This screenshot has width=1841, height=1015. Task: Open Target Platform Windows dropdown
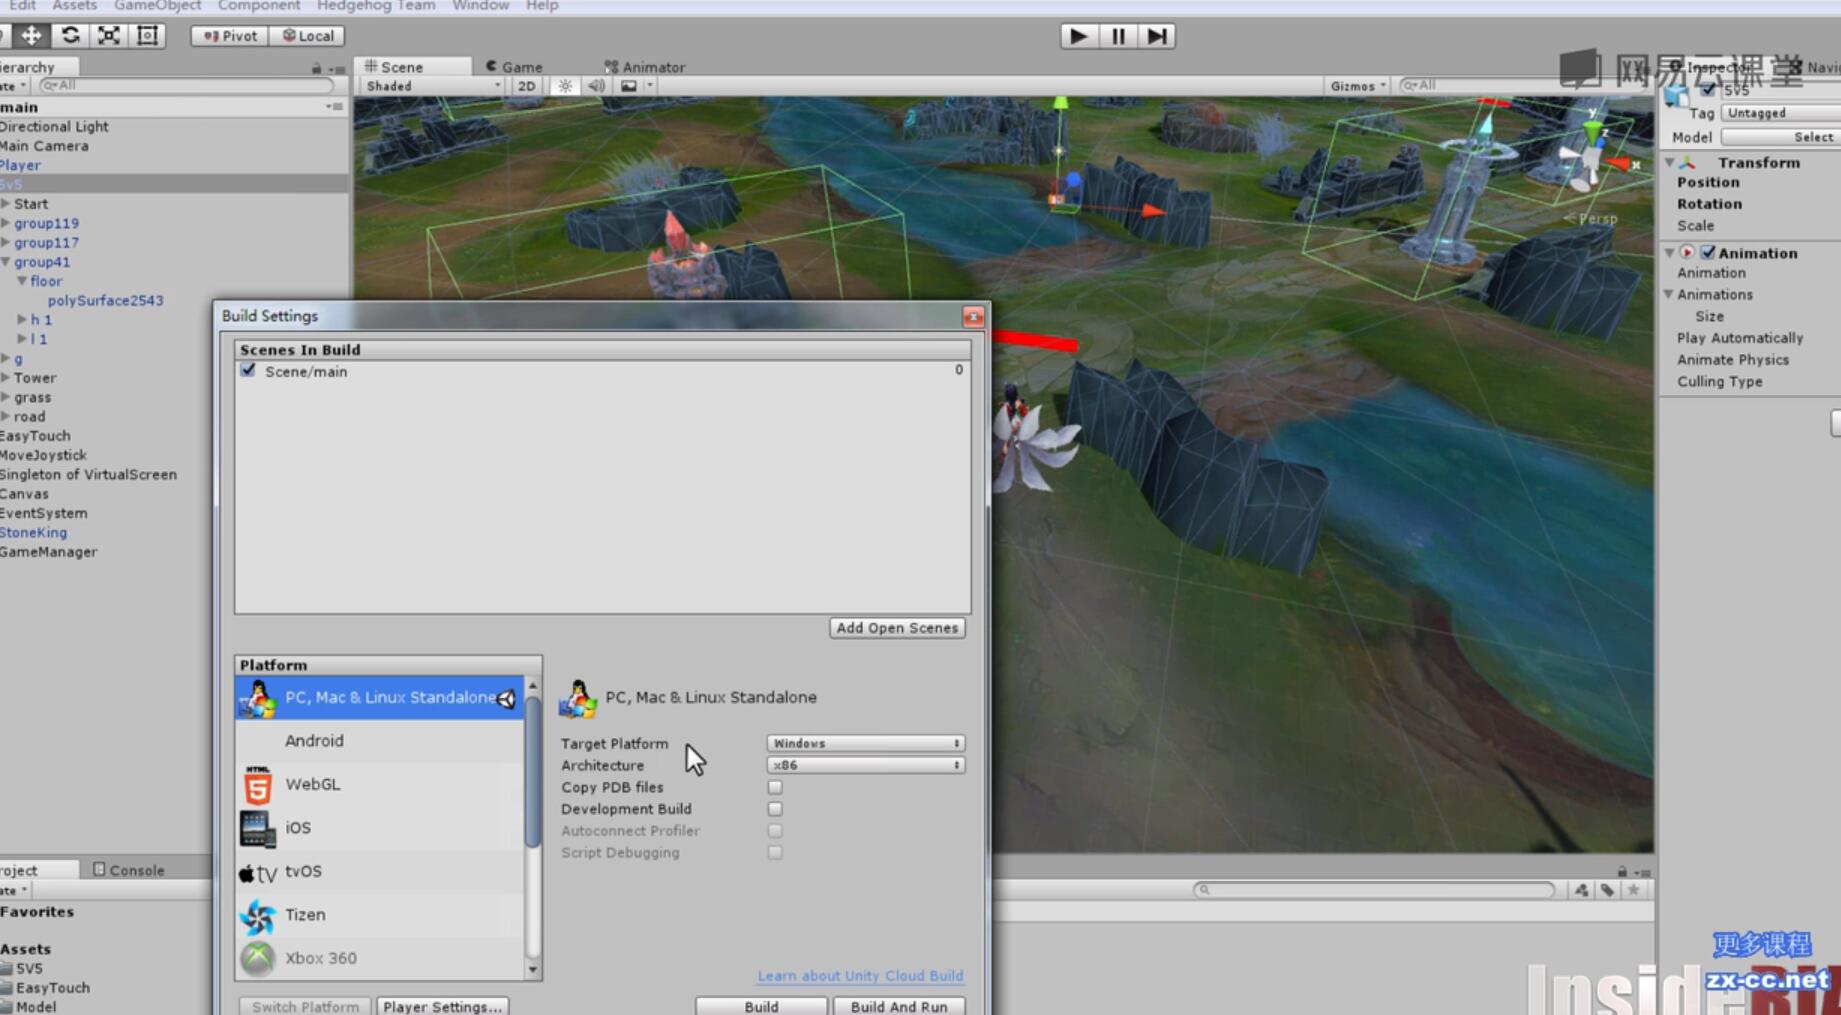865,743
